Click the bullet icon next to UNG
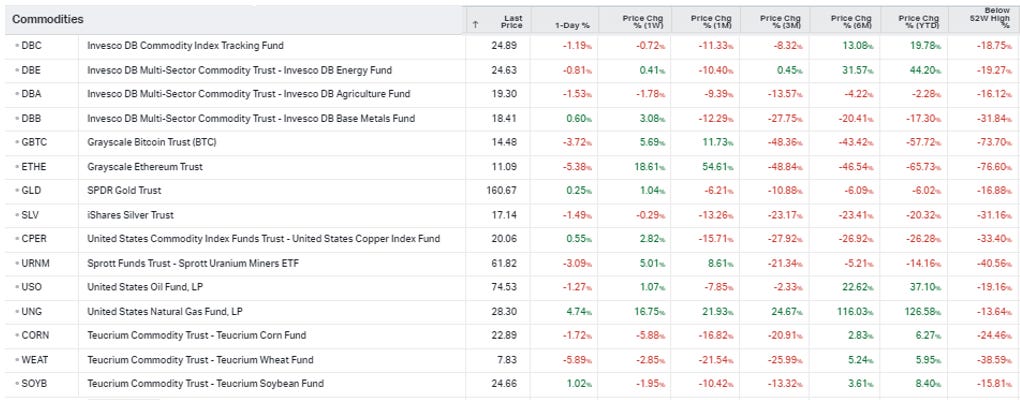 pyautogui.click(x=16, y=311)
